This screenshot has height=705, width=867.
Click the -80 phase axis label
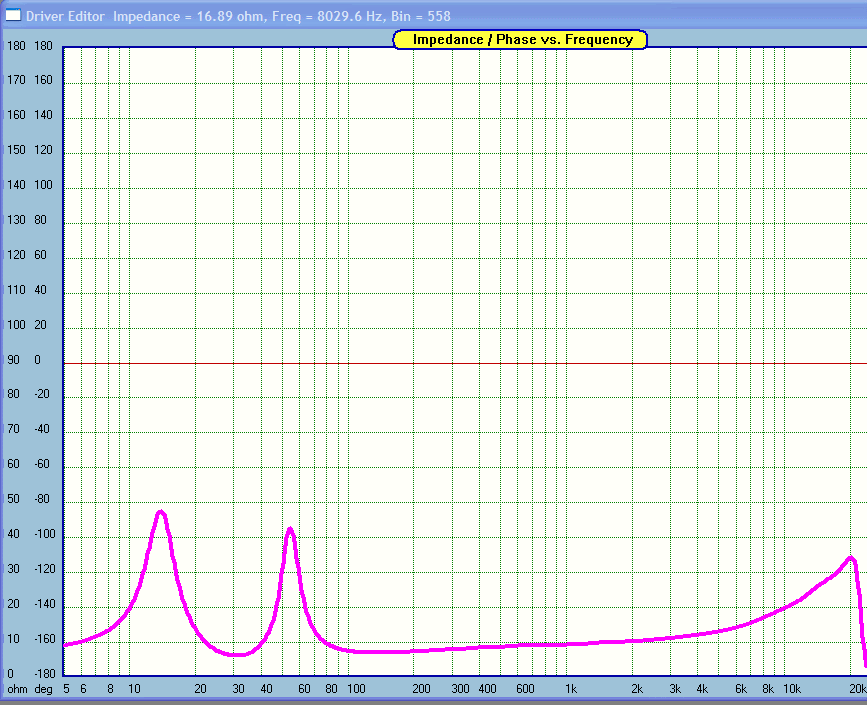42,499
